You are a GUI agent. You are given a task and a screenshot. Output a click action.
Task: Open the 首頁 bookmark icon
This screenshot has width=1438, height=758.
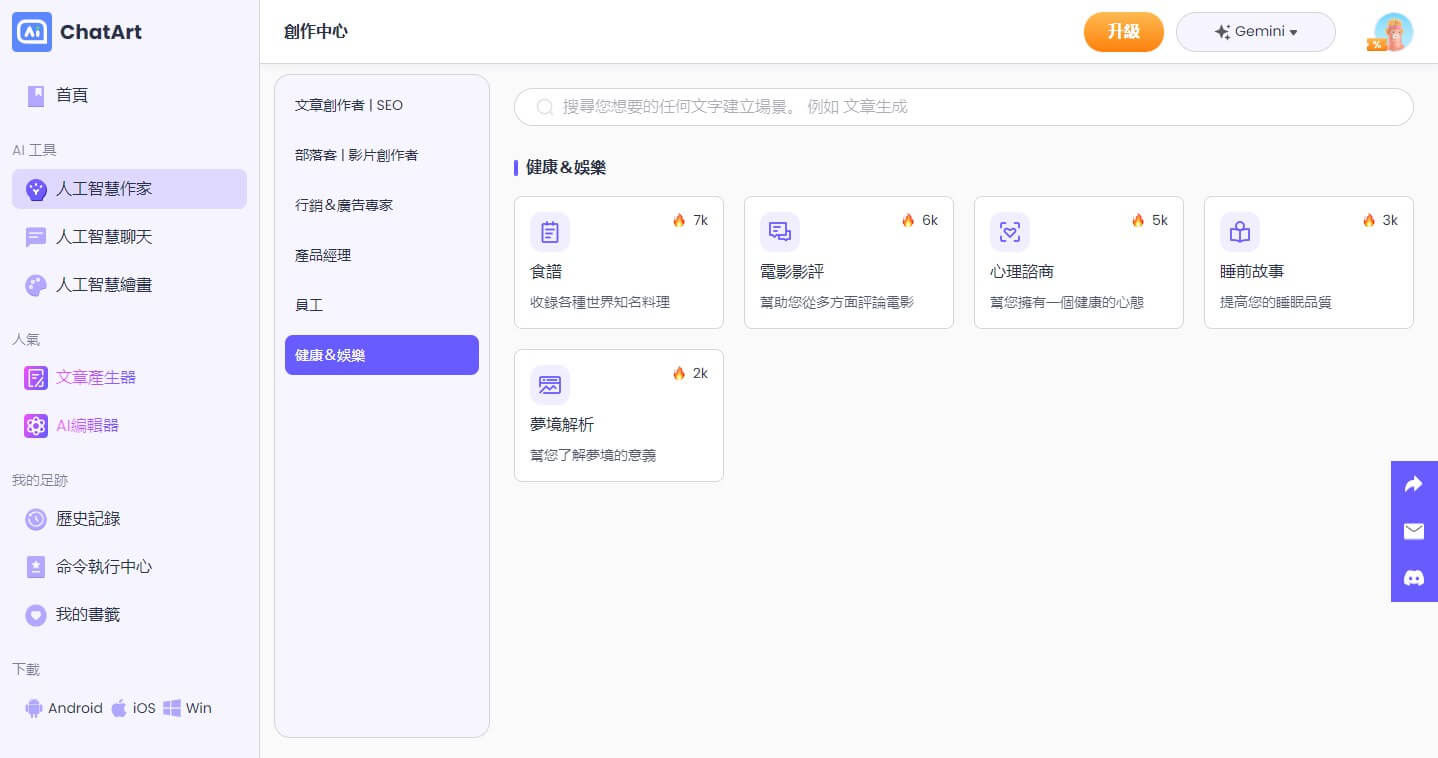(x=36, y=96)
